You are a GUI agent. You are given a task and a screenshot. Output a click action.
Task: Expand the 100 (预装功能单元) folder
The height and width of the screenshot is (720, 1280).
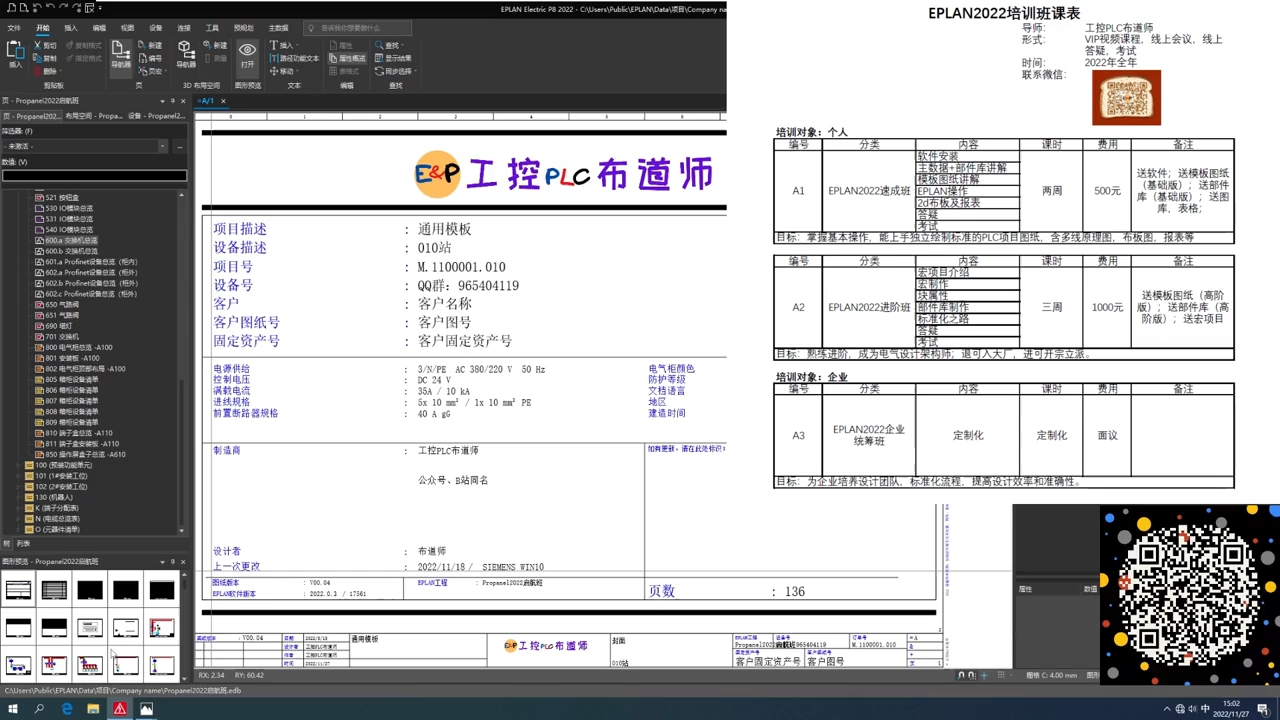[20, 465]
